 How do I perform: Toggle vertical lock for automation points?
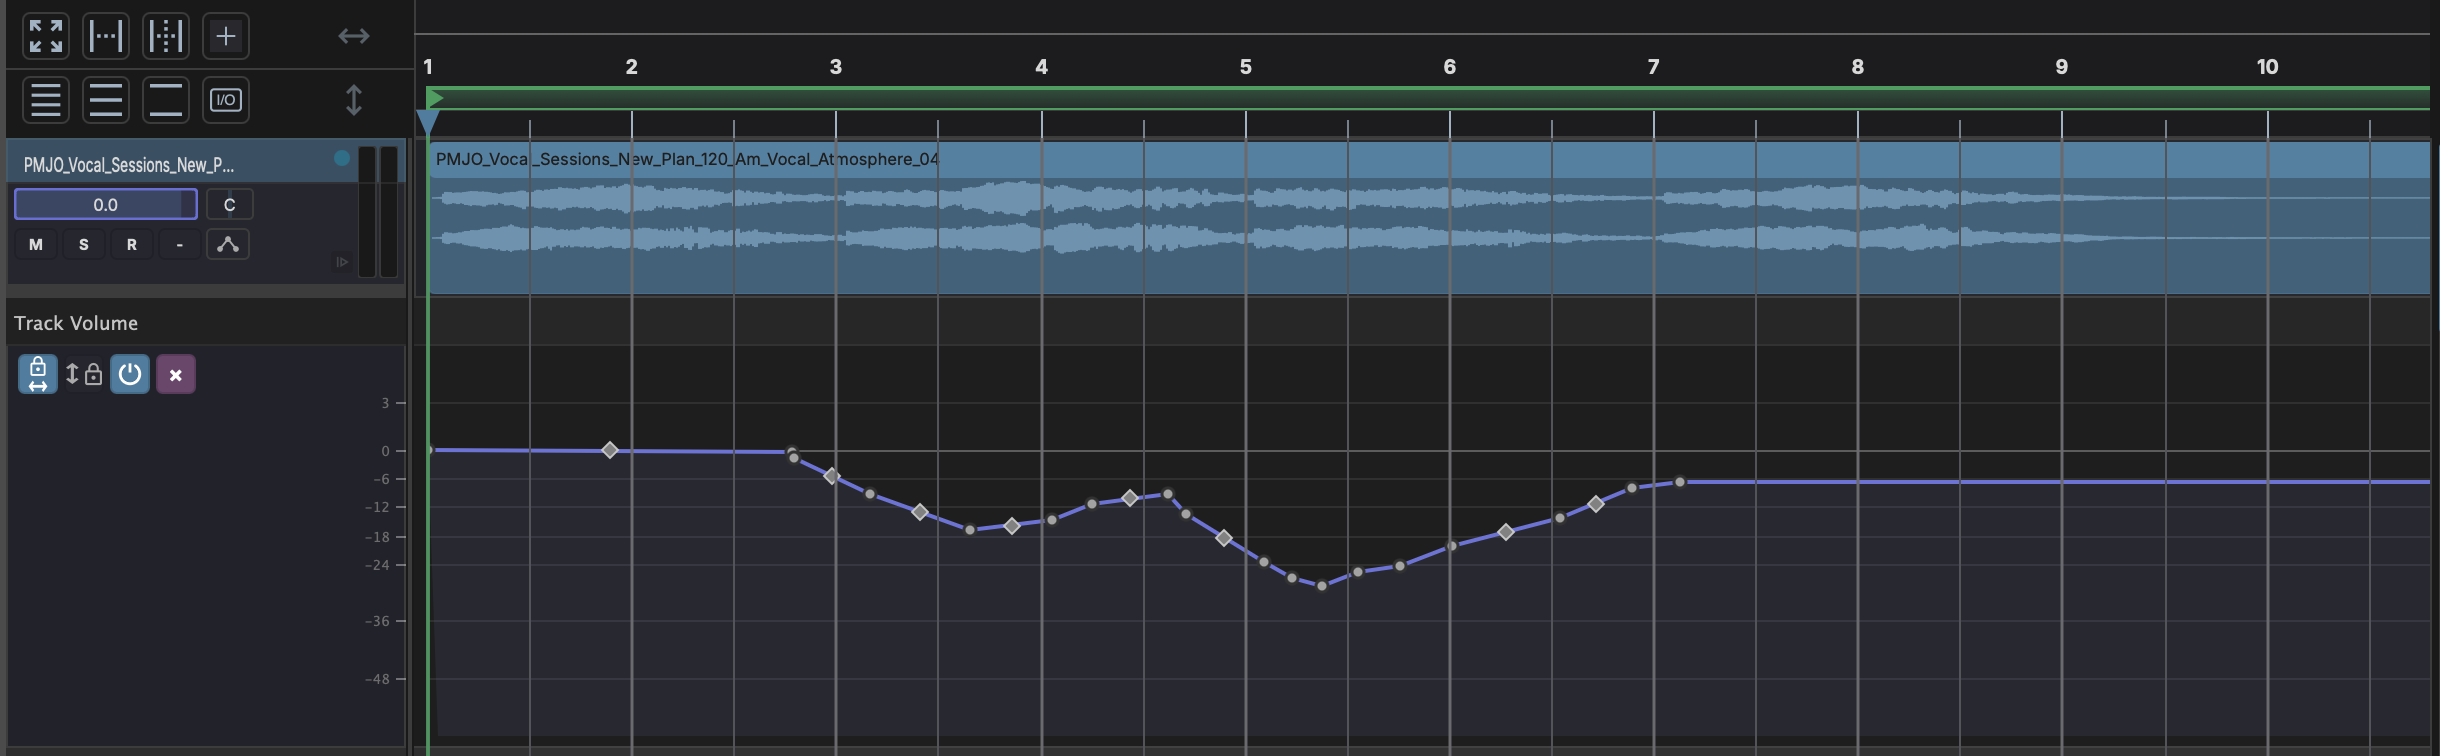coord(84,374)
